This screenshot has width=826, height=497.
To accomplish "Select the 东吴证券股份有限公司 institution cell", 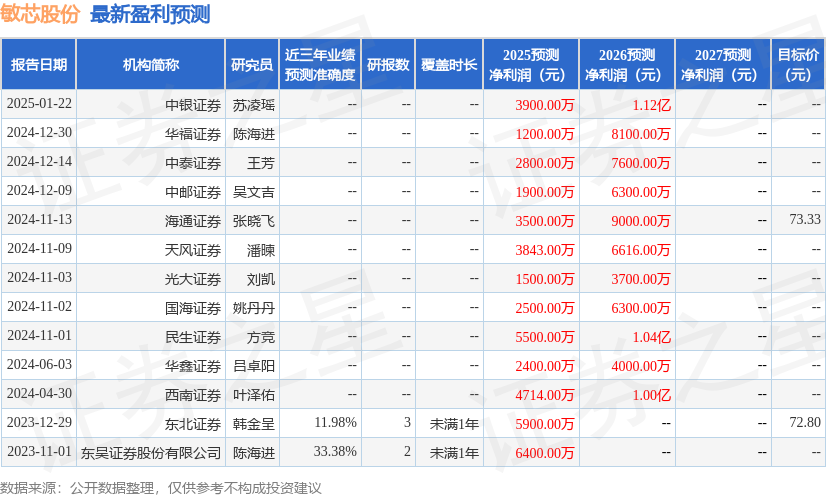I will pyautogui.click(x=151, y=453).
